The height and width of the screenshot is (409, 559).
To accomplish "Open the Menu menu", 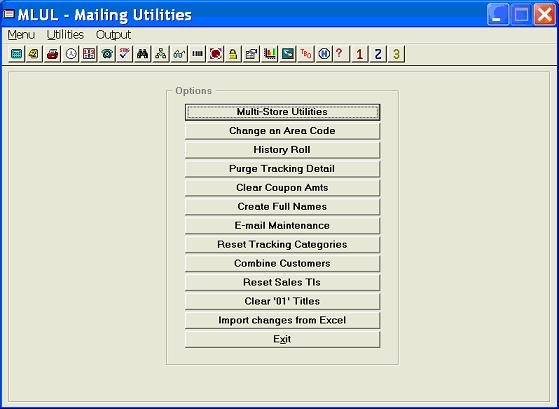I will tap(21, 35).
